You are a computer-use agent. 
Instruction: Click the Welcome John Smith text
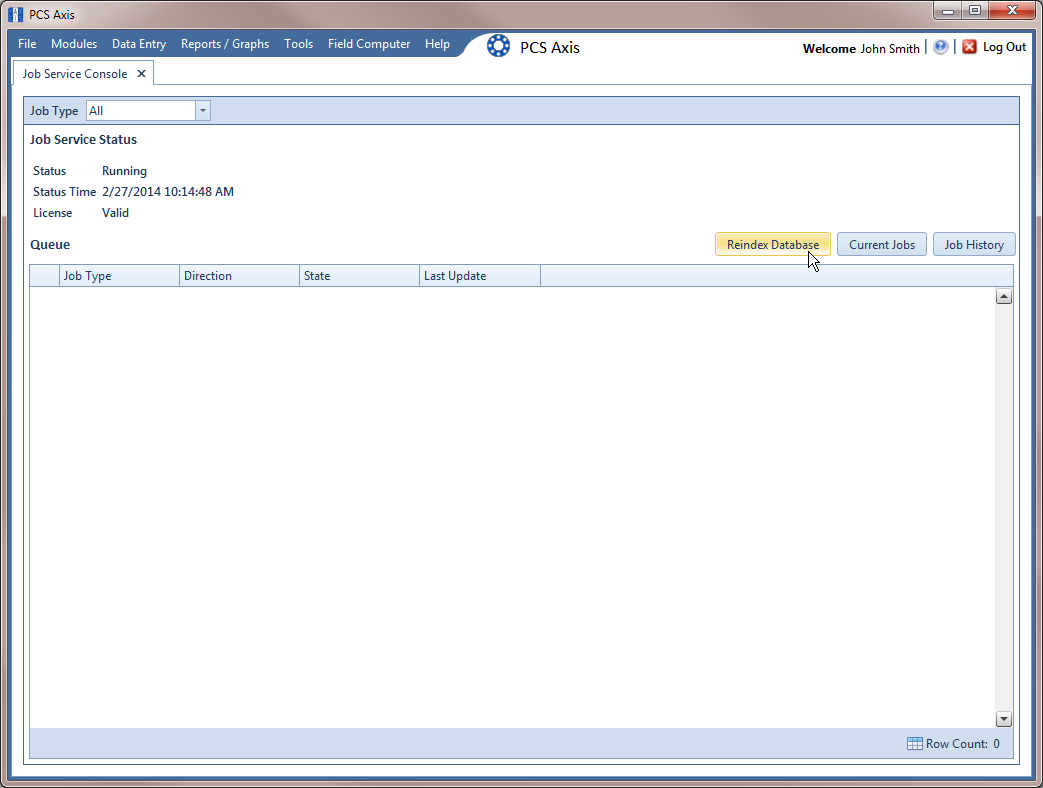point(861,49)
